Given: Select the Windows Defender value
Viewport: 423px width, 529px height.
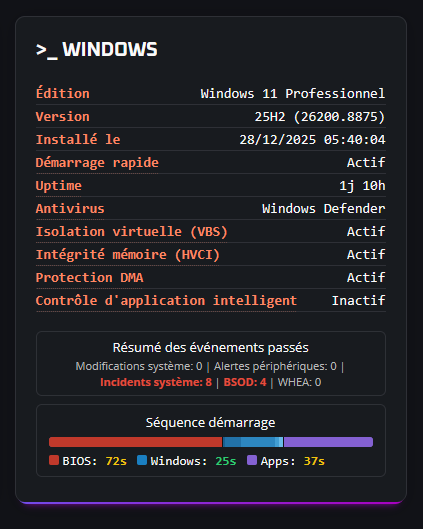Looking at the screenshot, I should [323, 208].
